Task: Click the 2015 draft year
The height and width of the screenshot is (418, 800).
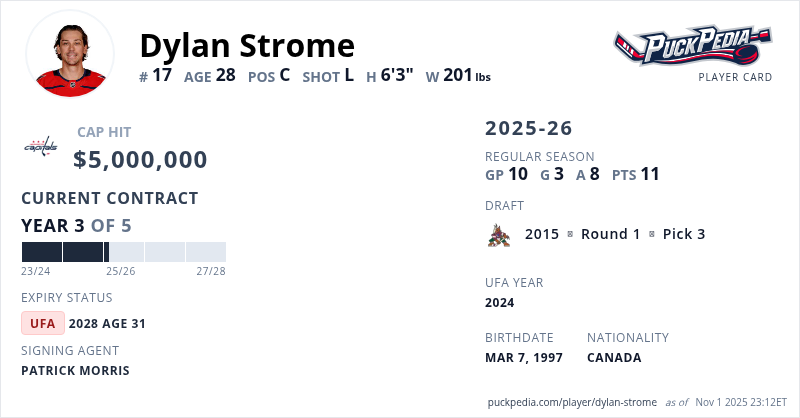Action: tap(541, 234)
